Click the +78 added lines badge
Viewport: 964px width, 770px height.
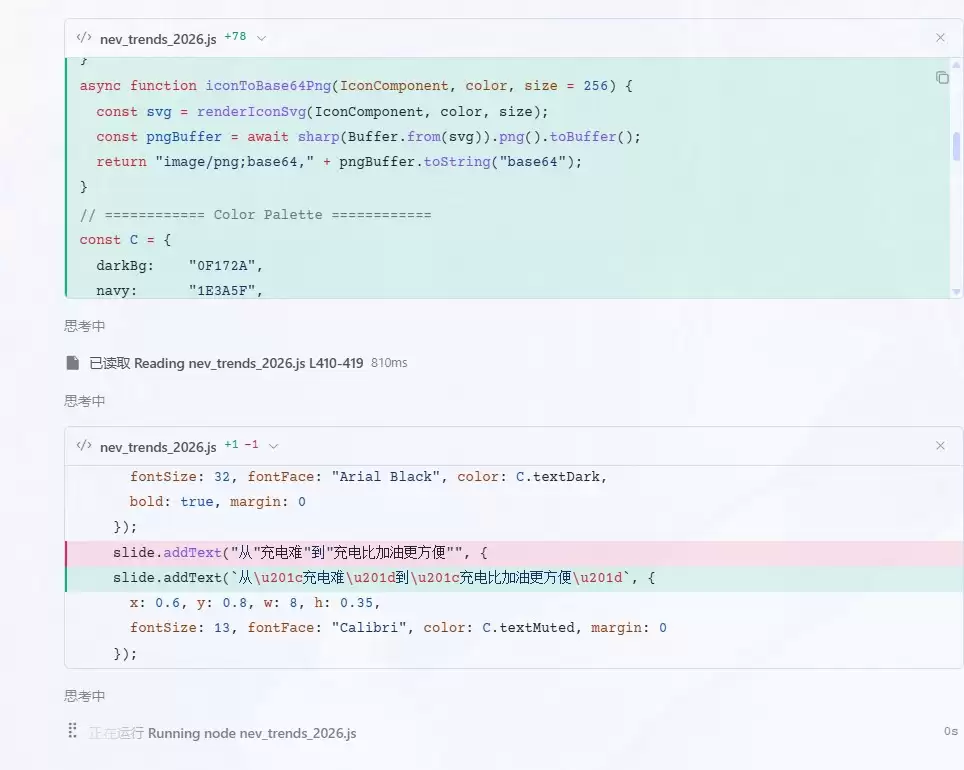(235, 36)
